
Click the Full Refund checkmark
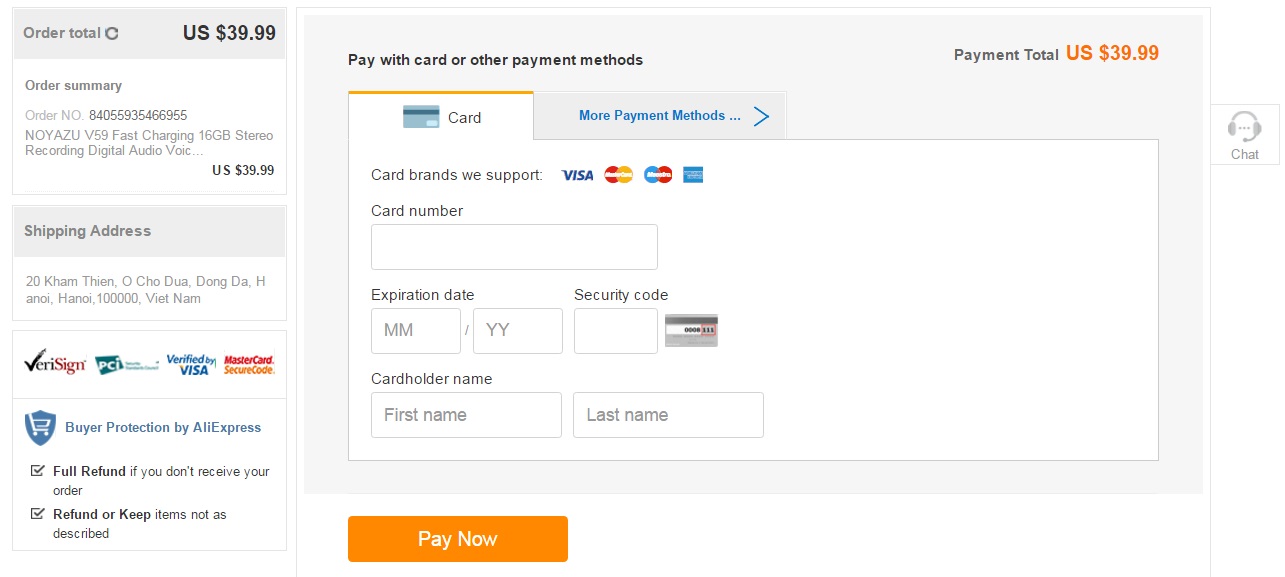point(38,470)
